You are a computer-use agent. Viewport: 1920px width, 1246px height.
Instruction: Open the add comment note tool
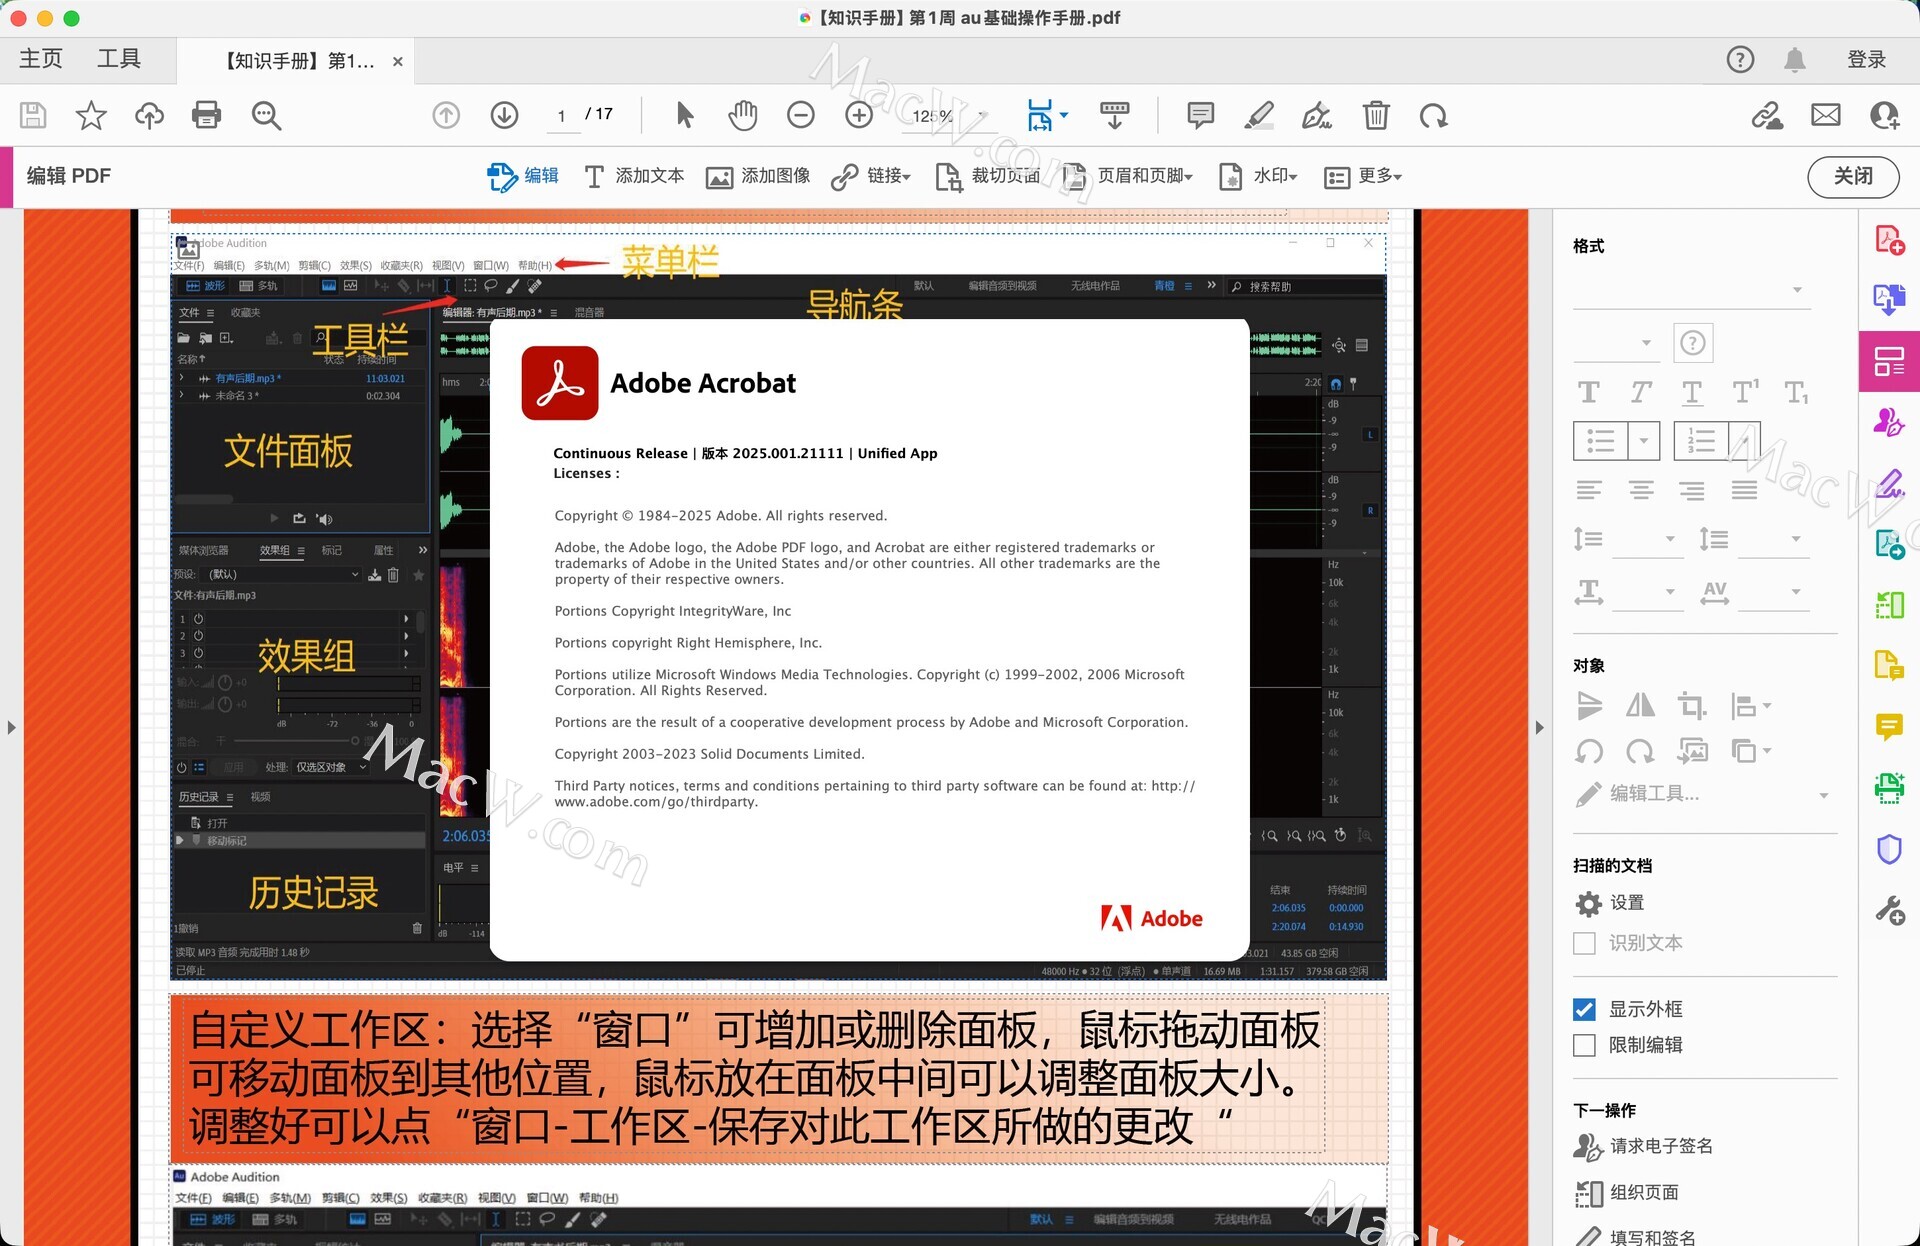point(1200,115)
